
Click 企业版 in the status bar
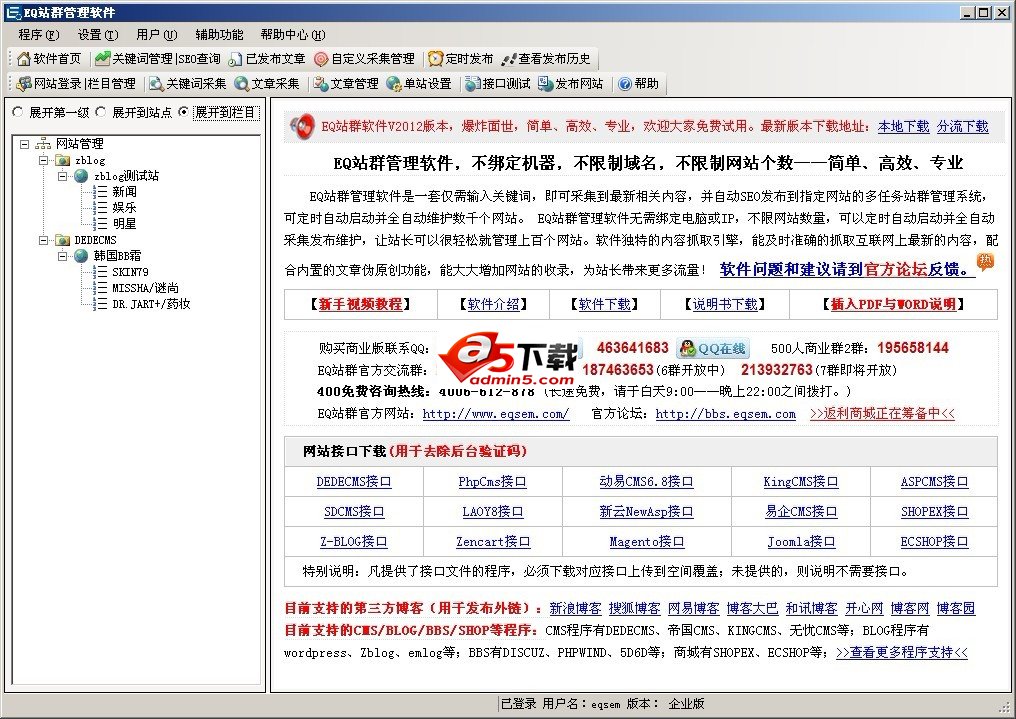686,703
